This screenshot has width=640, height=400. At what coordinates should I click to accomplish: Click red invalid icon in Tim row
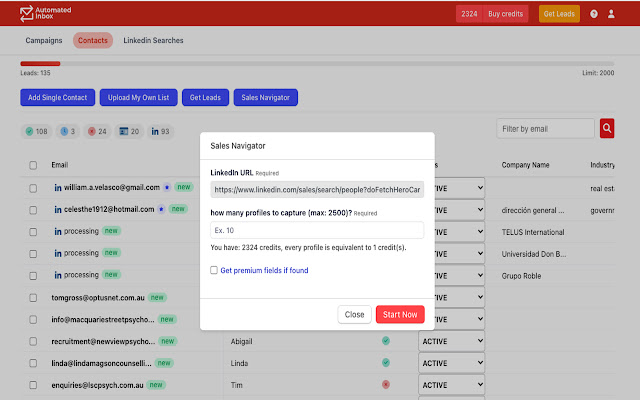[386, 384]
